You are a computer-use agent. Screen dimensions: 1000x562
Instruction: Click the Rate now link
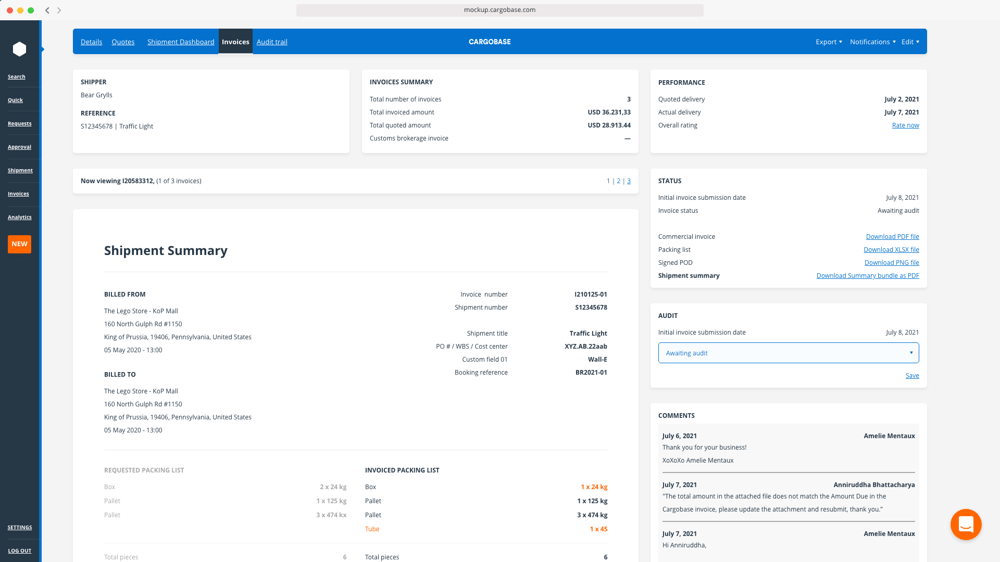point(905,126)
